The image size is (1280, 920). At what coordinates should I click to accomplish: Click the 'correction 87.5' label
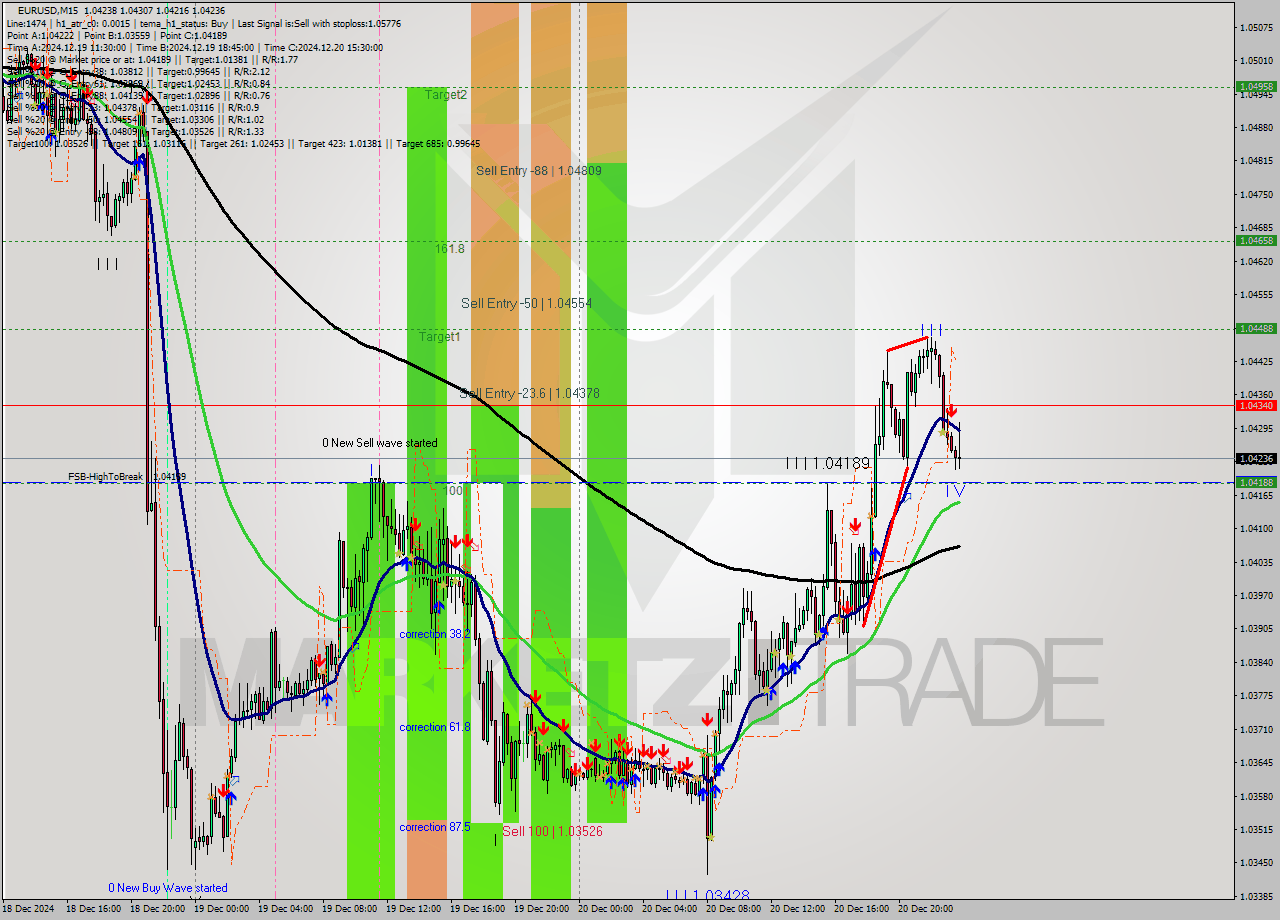(435, 827)
